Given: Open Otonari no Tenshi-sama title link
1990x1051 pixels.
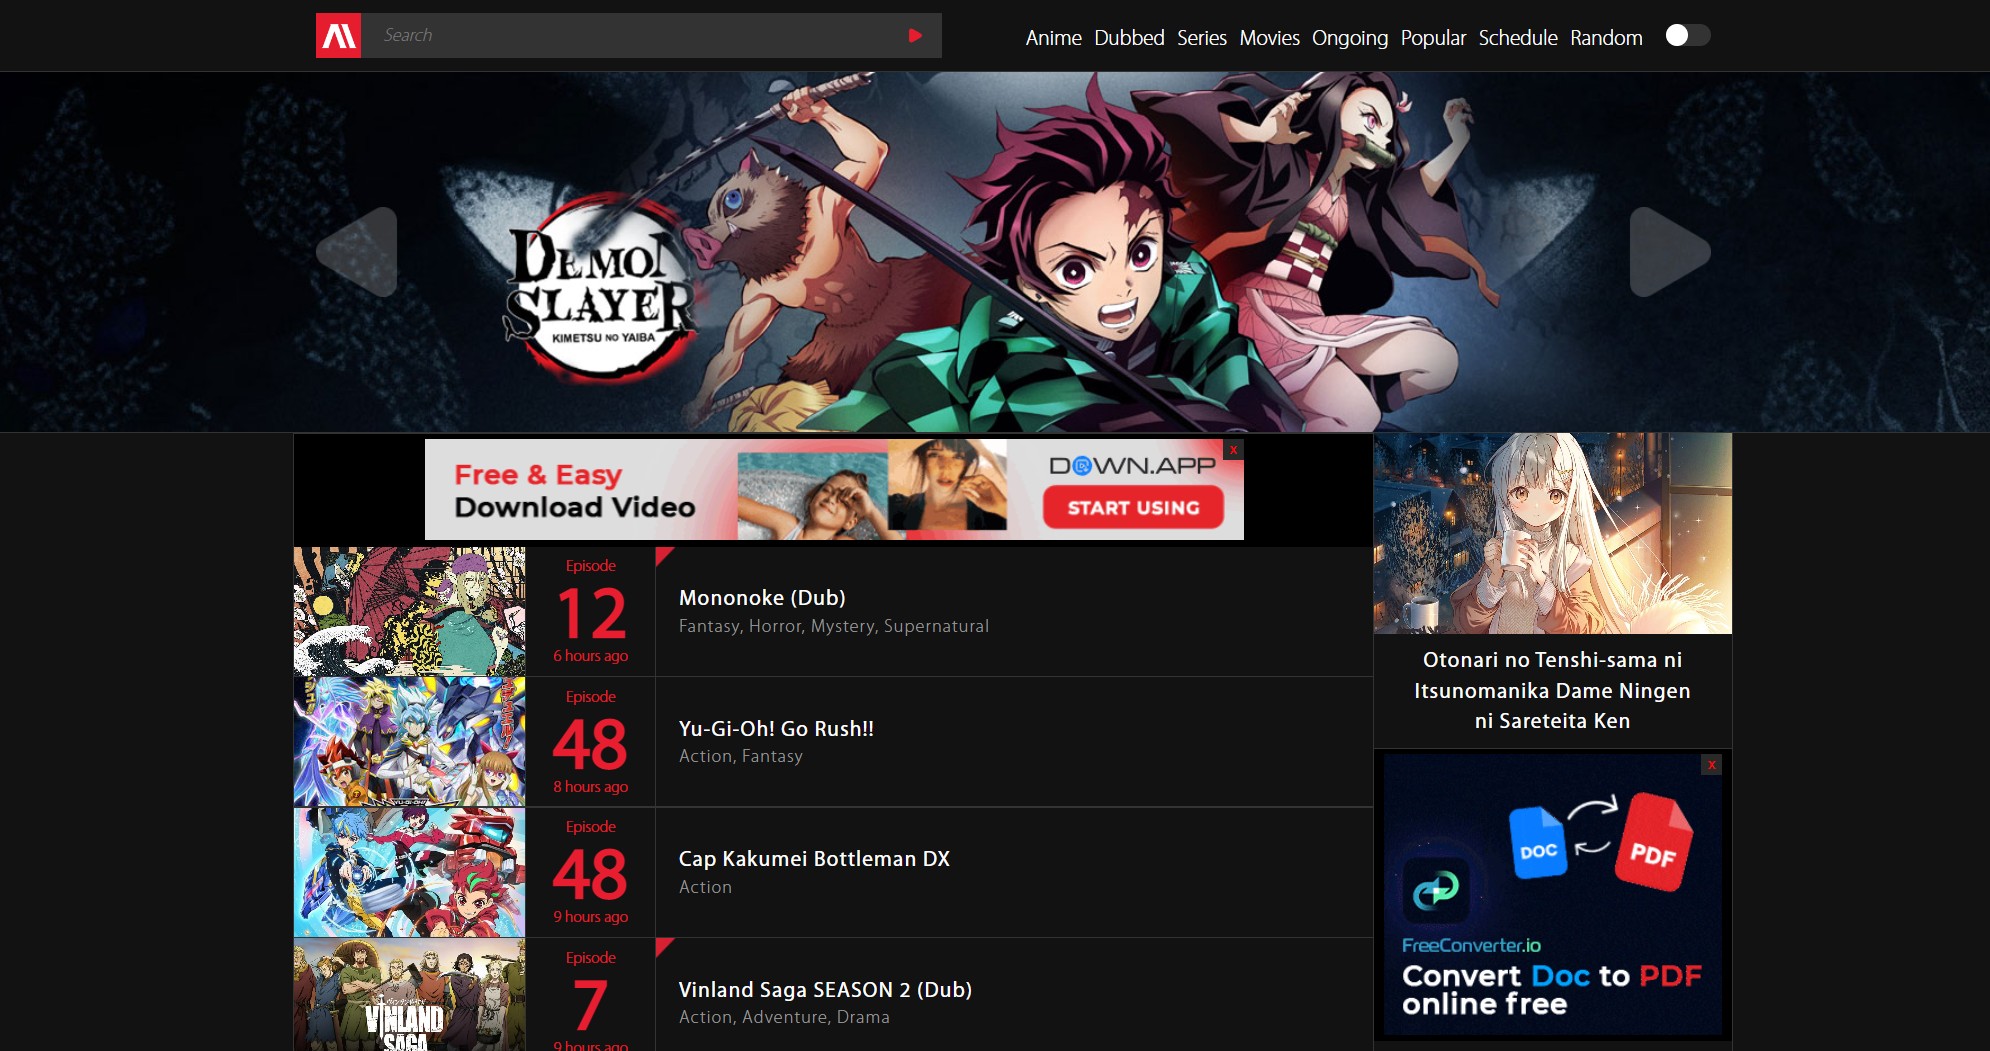Looking at the screenshot, I should click(x=1552, y=690).
